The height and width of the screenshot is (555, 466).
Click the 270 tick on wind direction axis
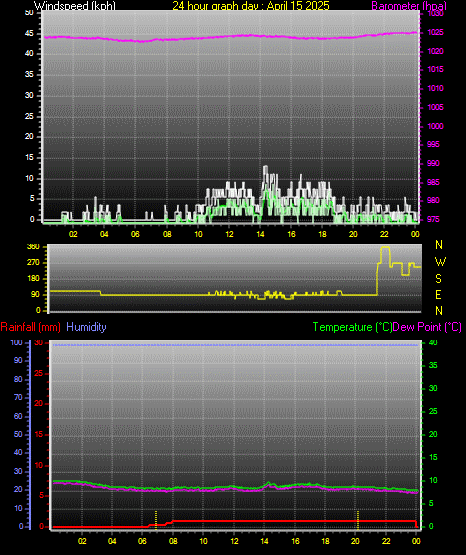click(x=33, y=263)
